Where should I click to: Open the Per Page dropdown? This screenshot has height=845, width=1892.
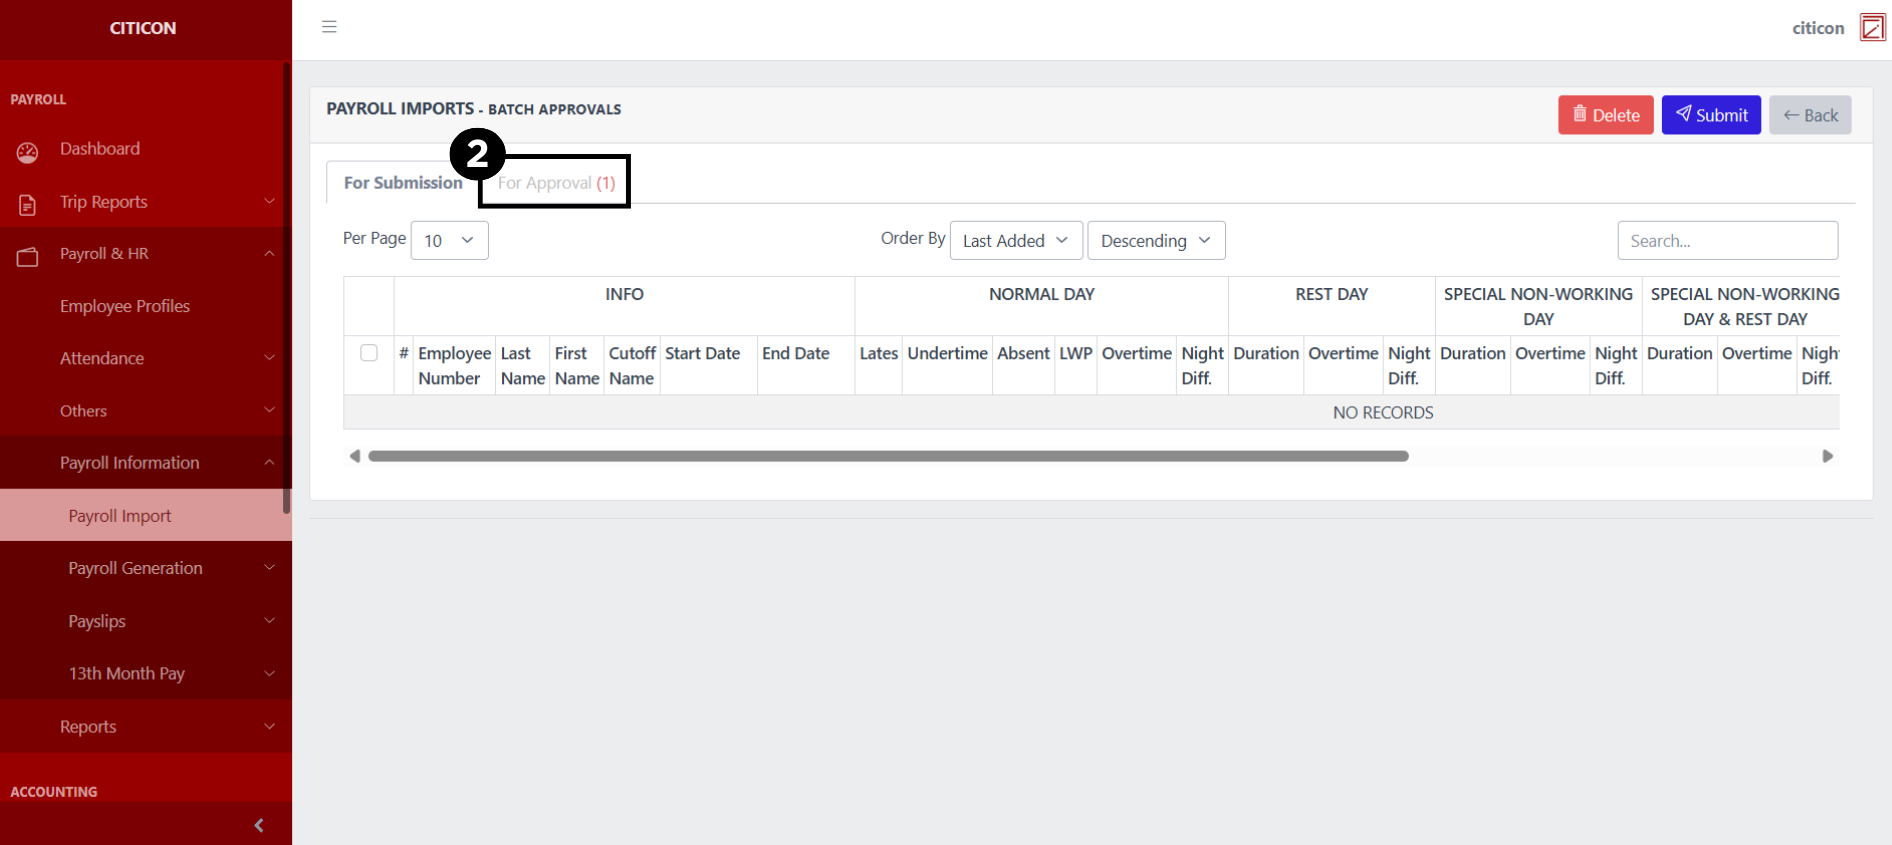coord(449,241)
